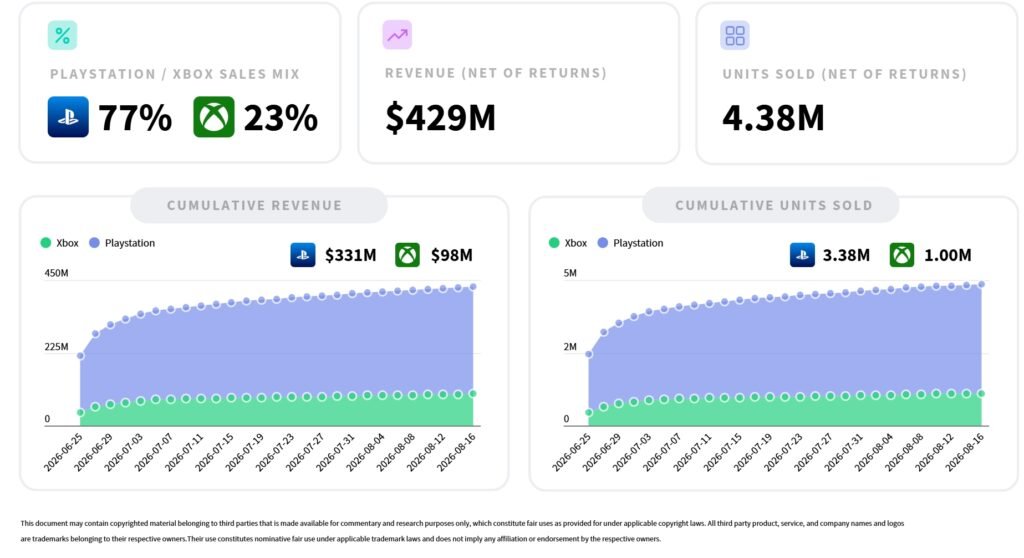Click last PlayStation data point in units chart

982,284
